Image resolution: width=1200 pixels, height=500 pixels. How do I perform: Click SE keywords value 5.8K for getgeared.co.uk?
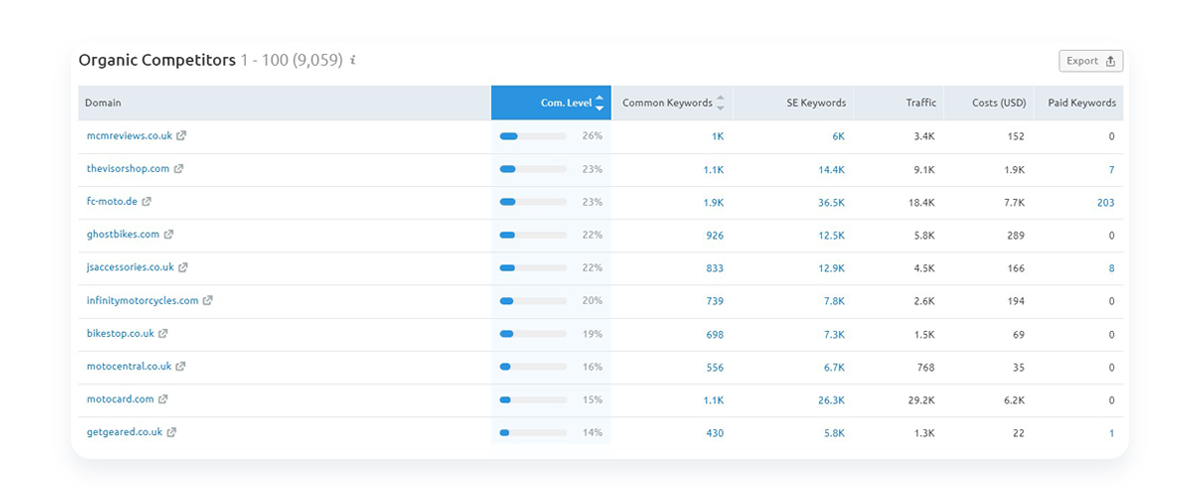point(834,432)
